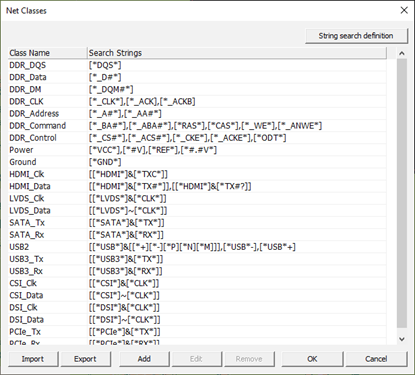Select the DDR_DQS class row

point(197,65)
